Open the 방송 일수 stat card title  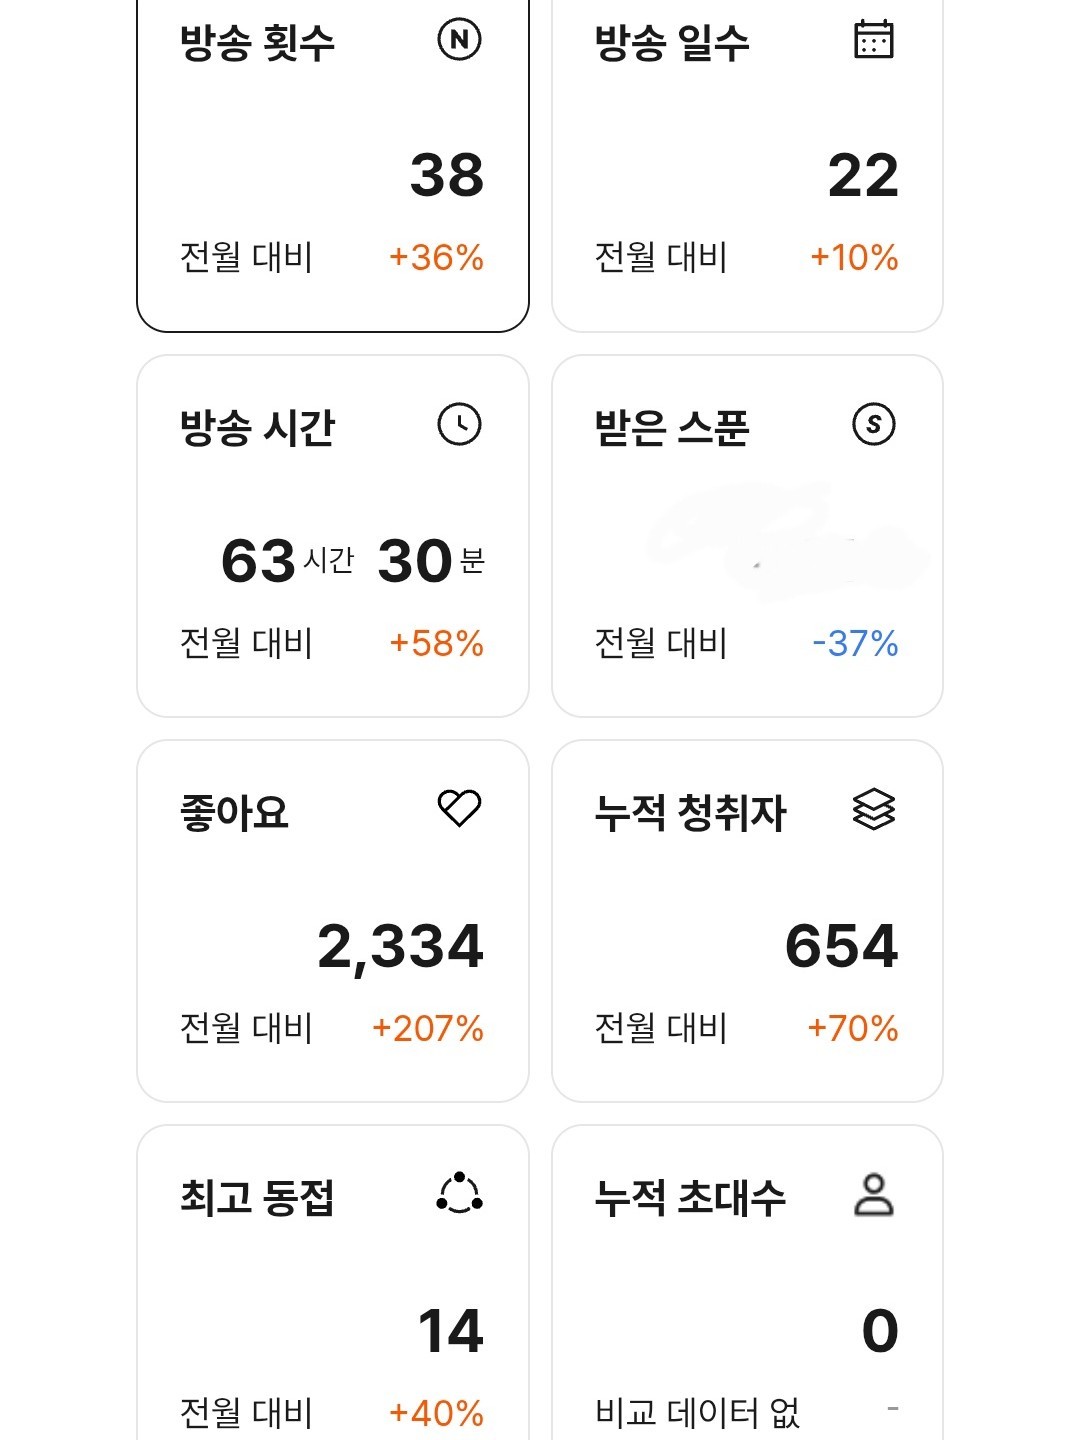[671, 43]
